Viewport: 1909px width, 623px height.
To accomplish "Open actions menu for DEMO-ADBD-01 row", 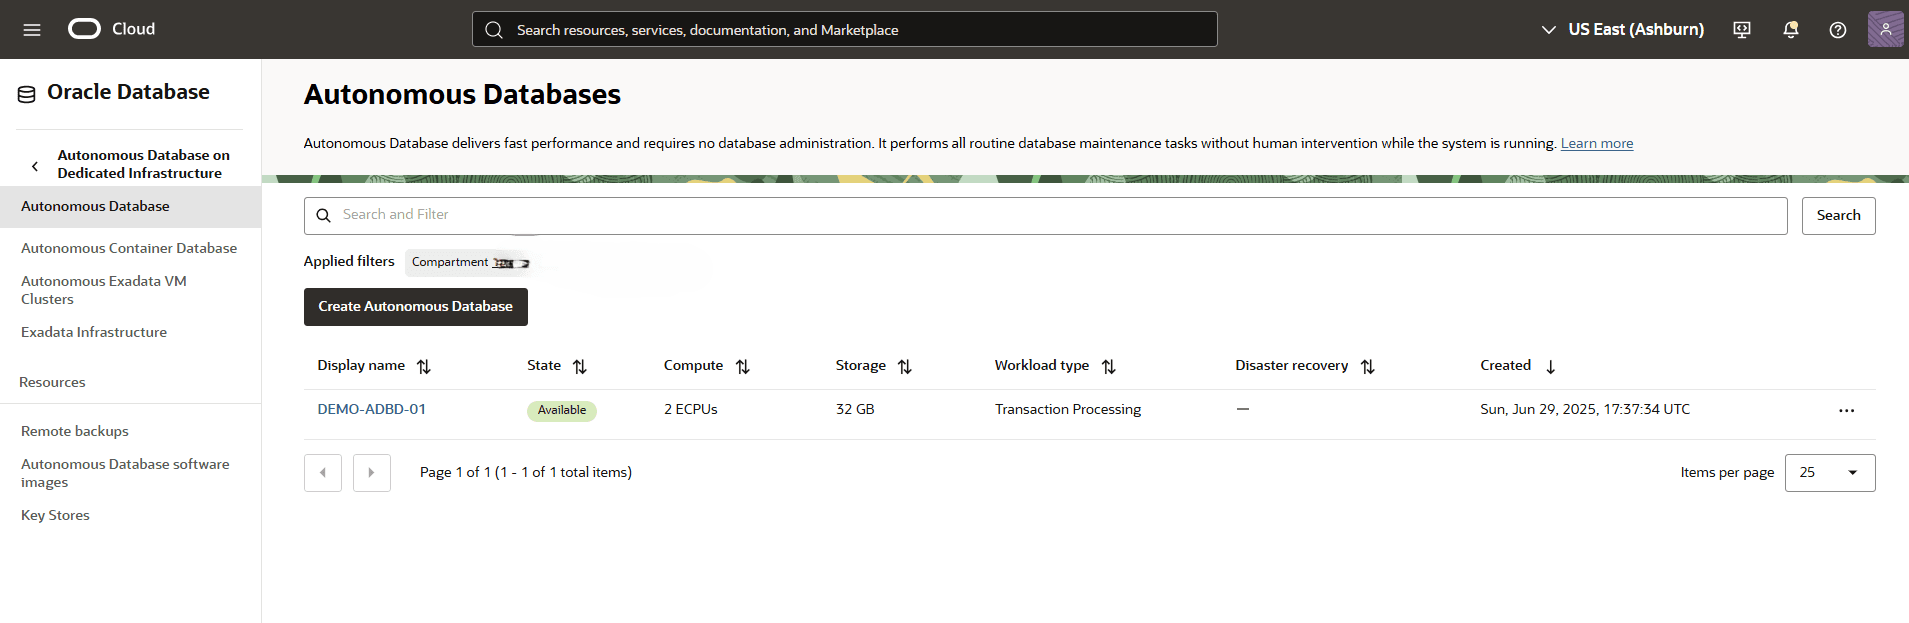I will pos(1847,411).
